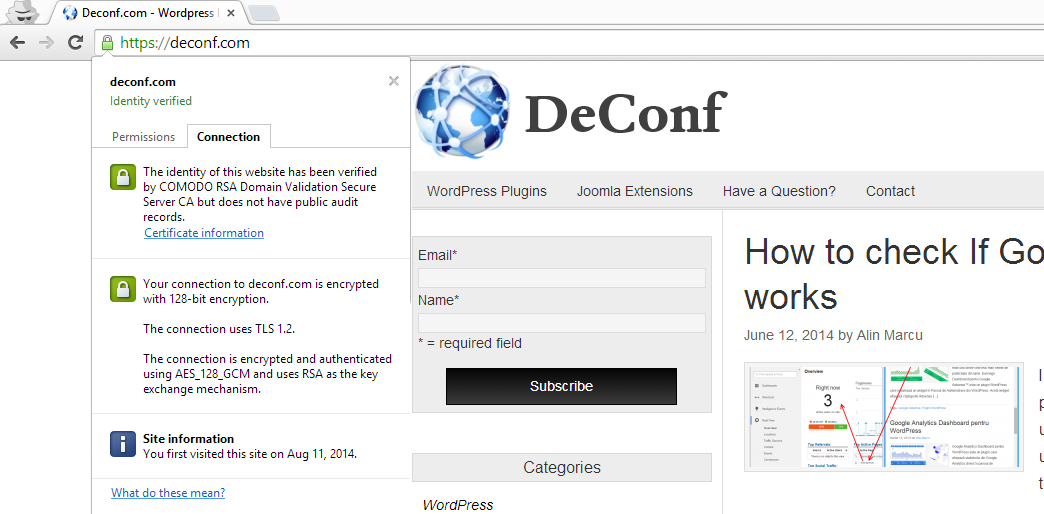Click the certificate identity lock icon
The height and width of the screenshot is (514, 1044).
[x=123, y=177]
